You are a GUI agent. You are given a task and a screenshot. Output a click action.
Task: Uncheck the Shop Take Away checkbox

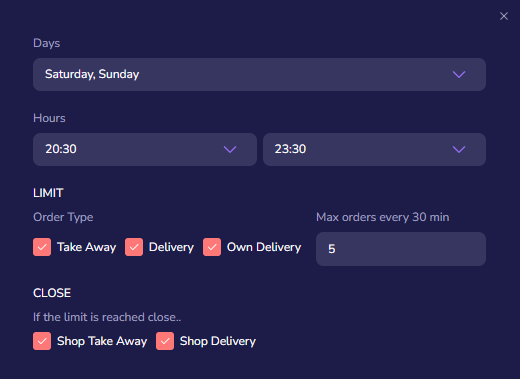42,341
